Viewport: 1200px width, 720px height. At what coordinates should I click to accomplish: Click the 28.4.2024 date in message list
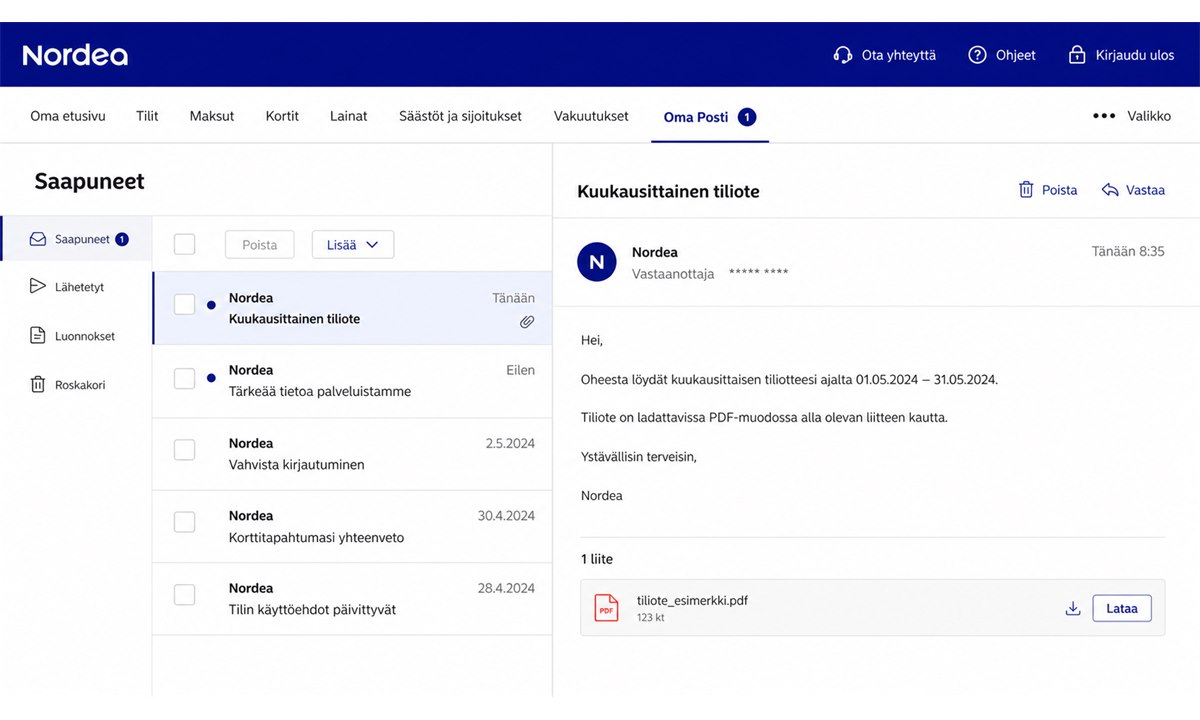pyautogui.click(x=506, y=588)
